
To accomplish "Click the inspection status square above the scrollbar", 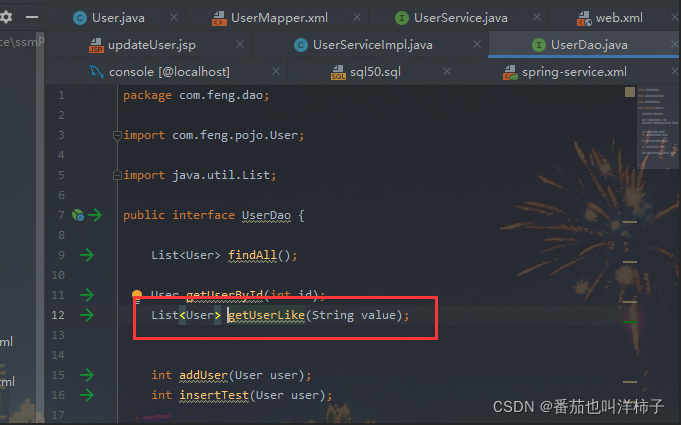I will [x=630, y=92].
